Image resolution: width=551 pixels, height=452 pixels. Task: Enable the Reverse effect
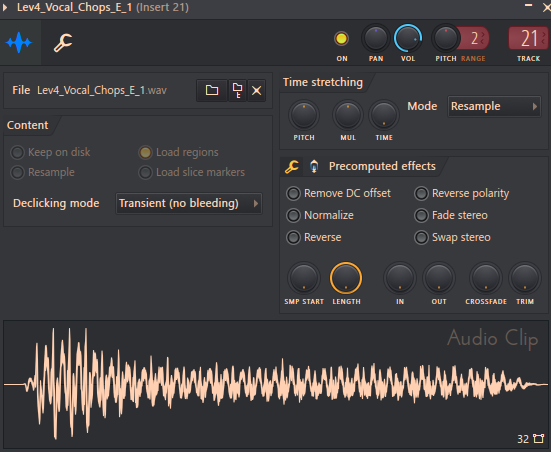[x=314, y=237]
